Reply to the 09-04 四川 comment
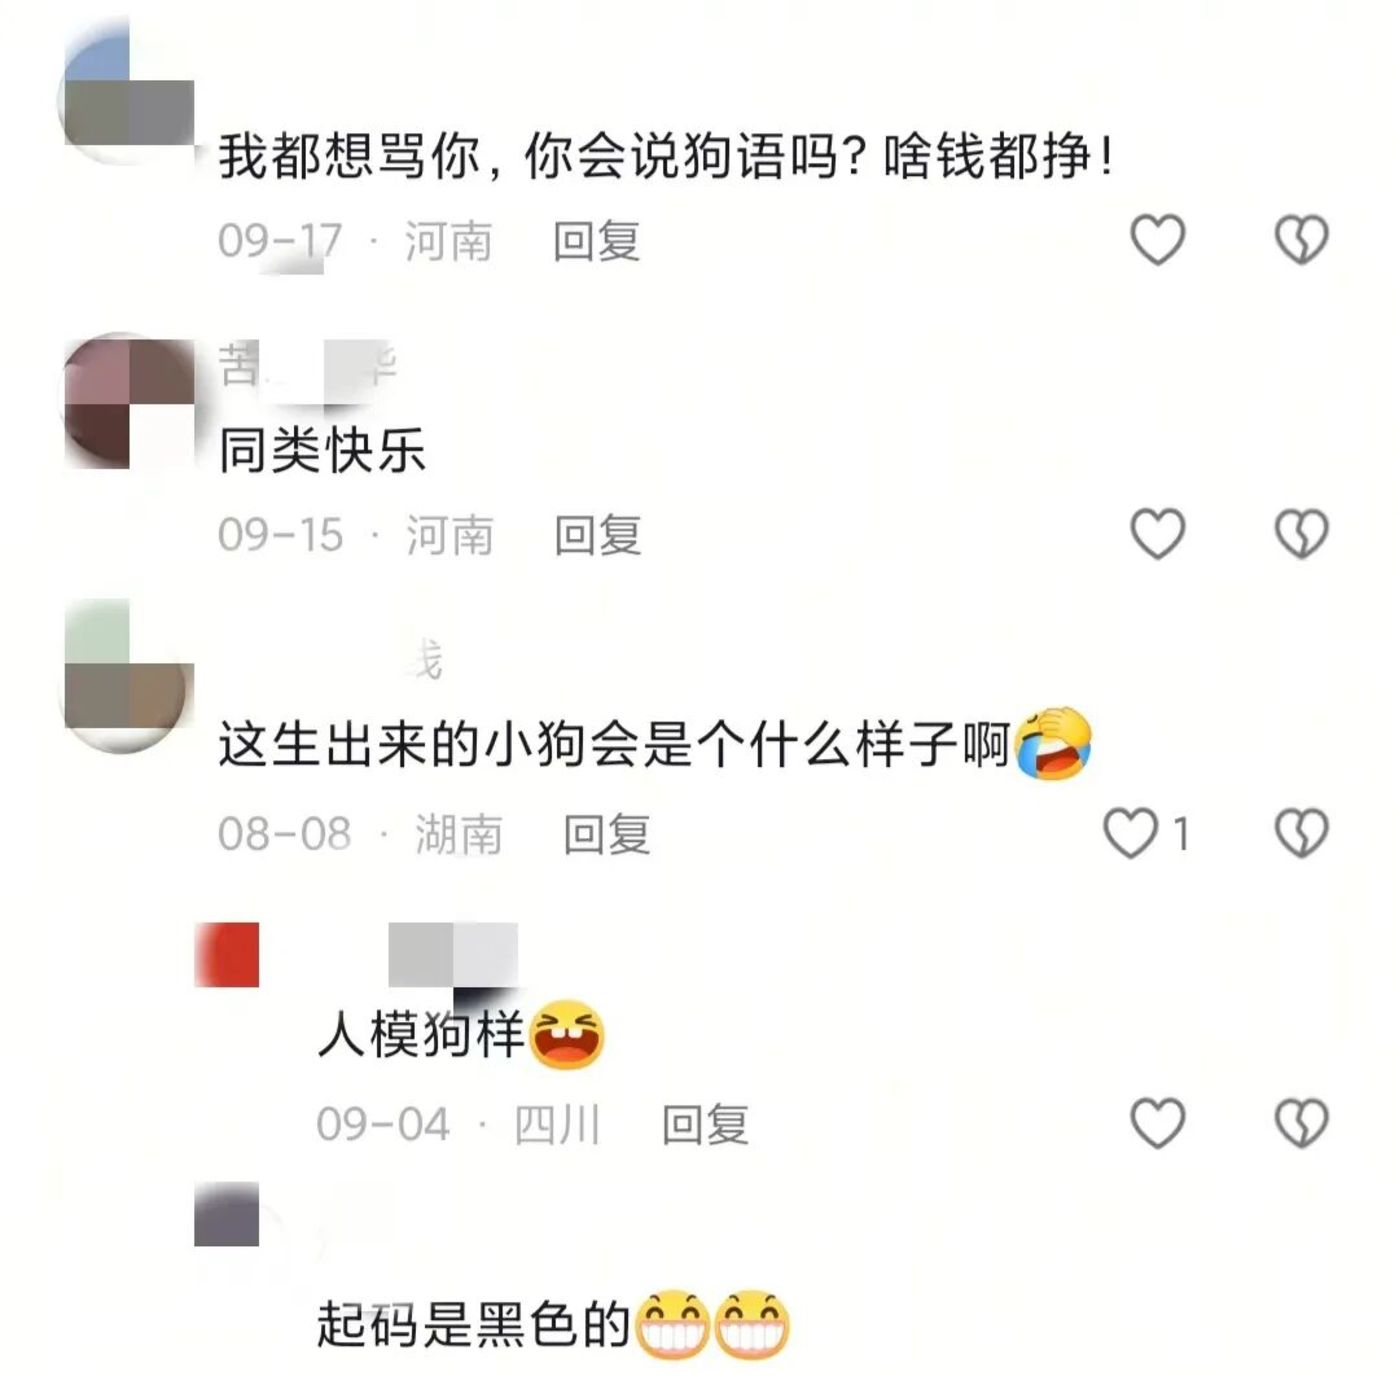The height and width of the screenshot is (1376, 1399). point(705,1125)
